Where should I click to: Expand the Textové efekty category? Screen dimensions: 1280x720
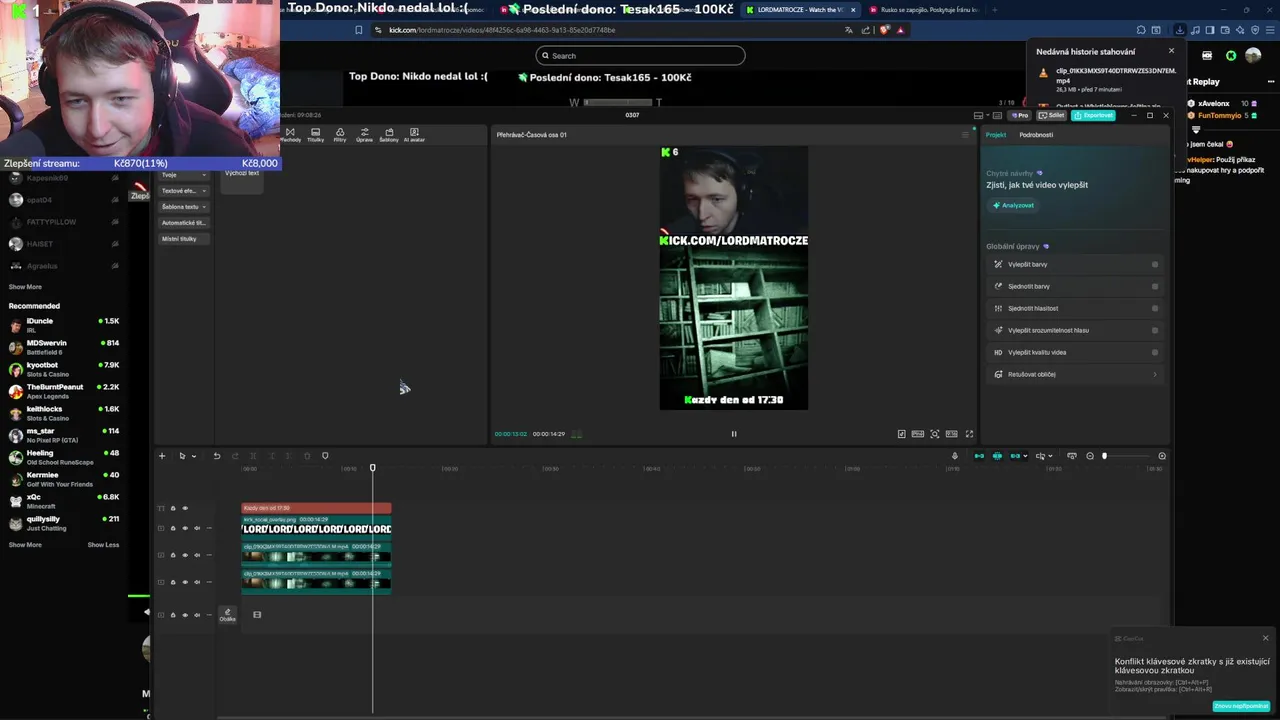[183, 191]
